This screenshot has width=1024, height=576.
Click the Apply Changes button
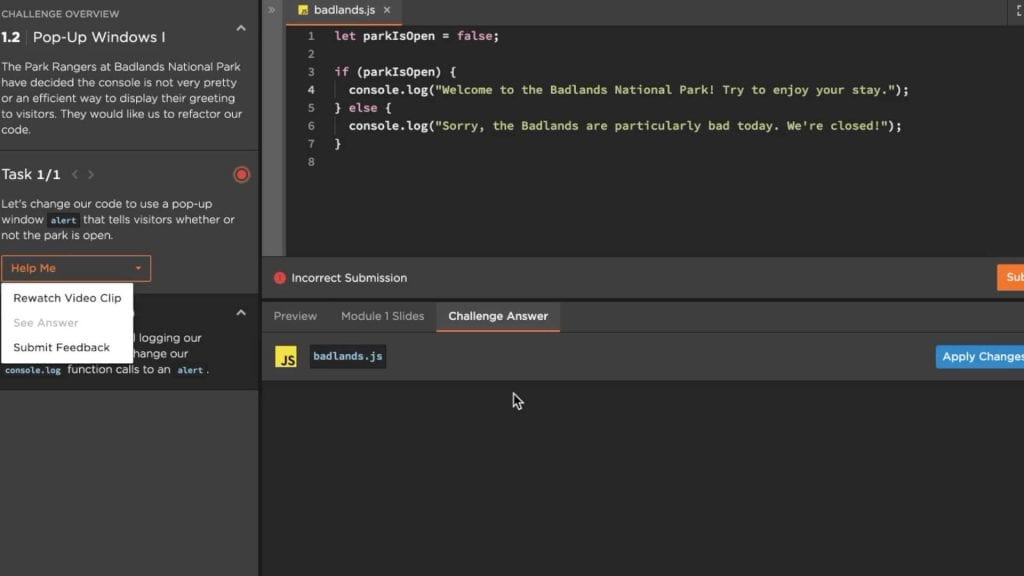point(980,357)
